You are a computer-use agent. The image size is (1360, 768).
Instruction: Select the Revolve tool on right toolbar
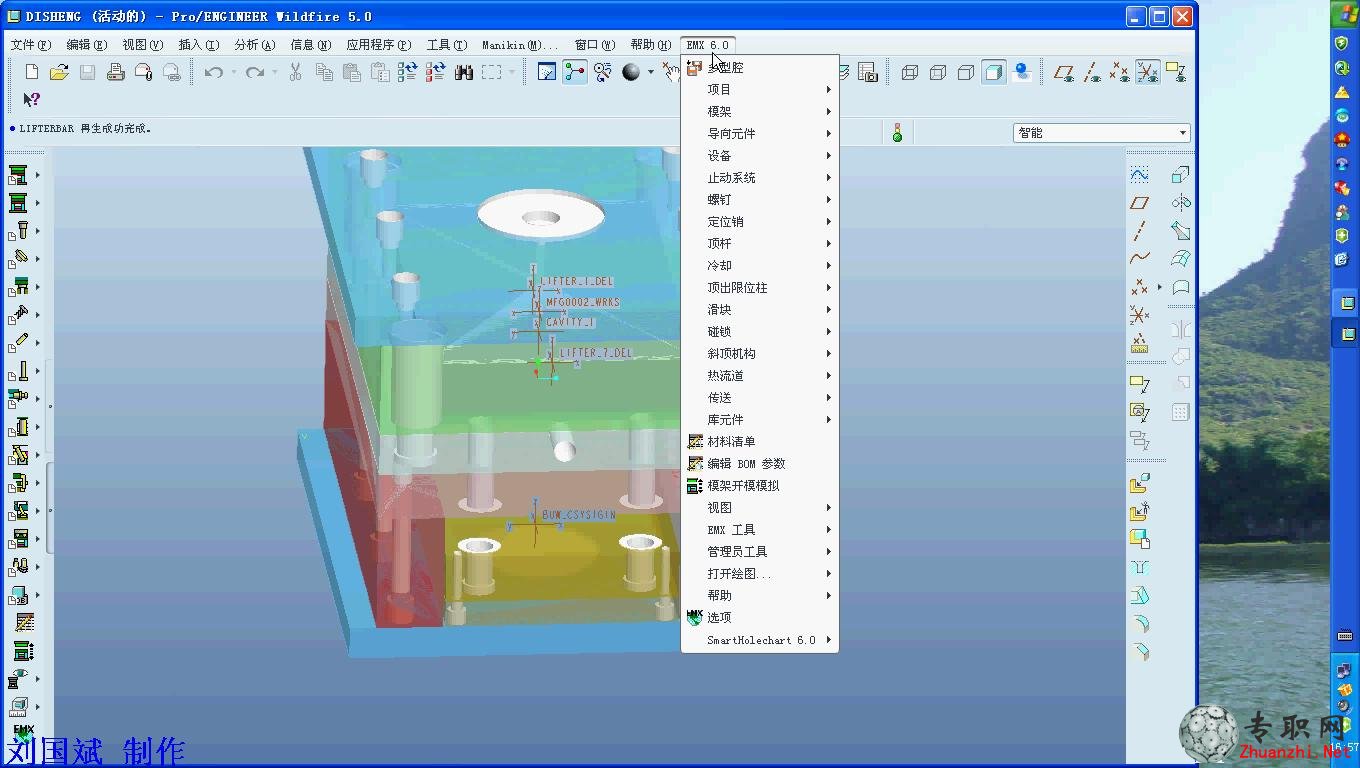[1181, 203]
